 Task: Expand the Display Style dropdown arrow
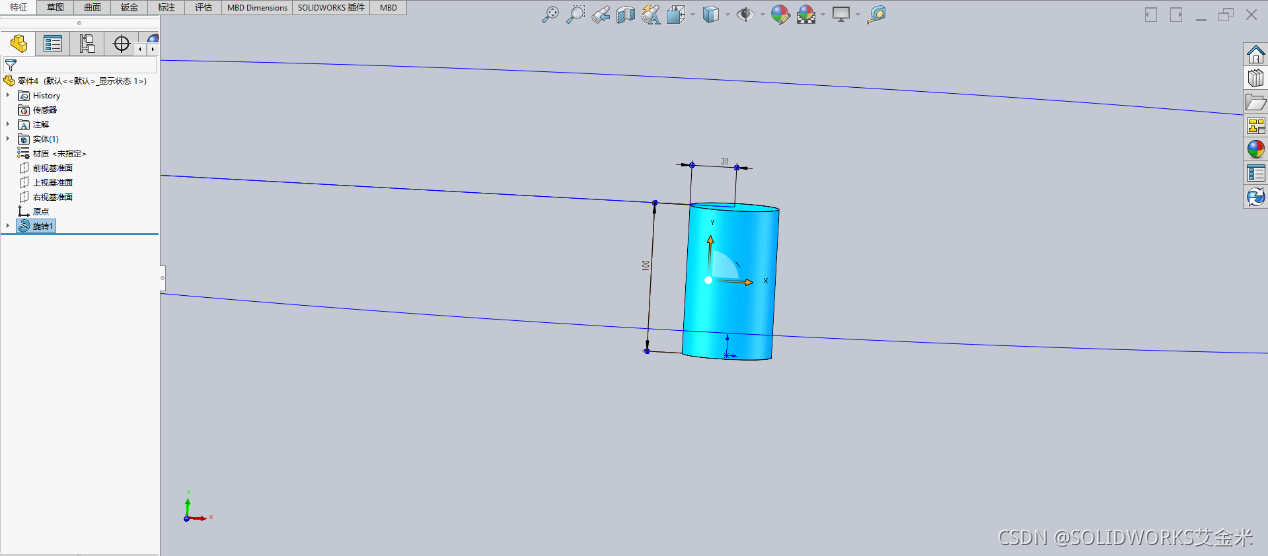coord(726,15)
